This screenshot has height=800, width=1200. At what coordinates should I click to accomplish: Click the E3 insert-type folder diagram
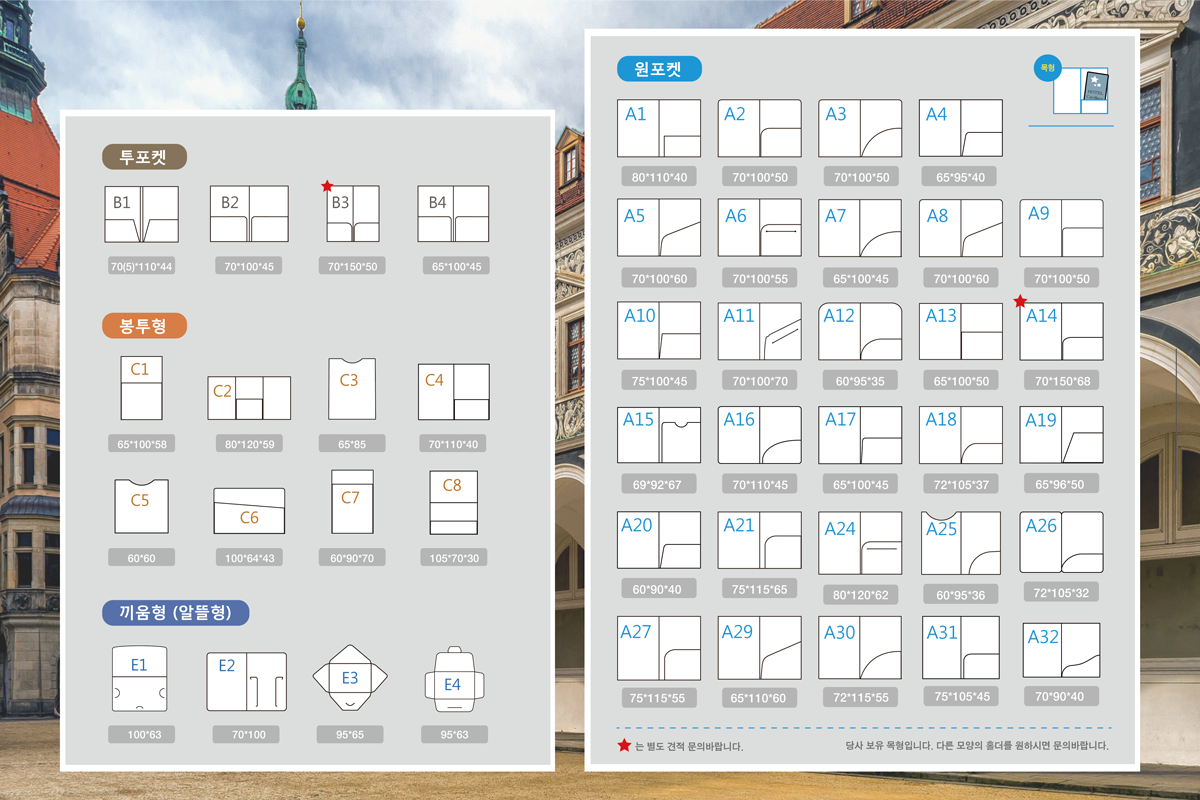pos(350,680)
